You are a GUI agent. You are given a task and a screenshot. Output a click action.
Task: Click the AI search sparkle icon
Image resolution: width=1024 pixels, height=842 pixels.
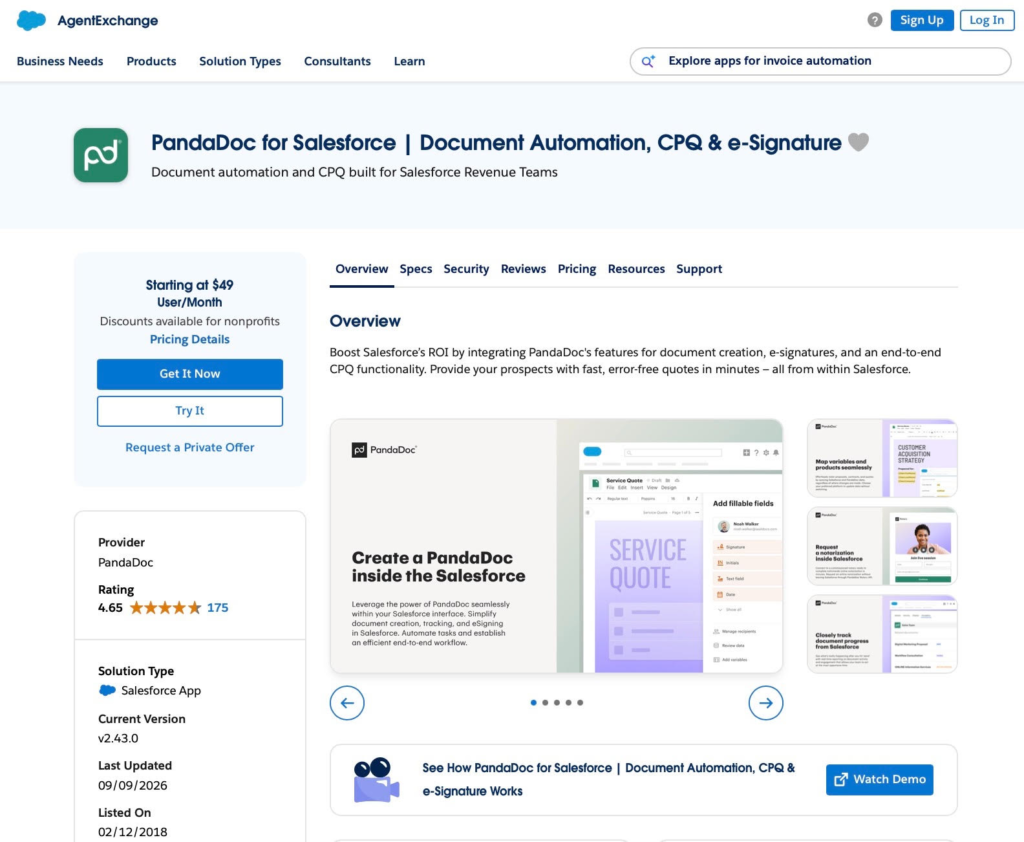click(x=648, y=61)
